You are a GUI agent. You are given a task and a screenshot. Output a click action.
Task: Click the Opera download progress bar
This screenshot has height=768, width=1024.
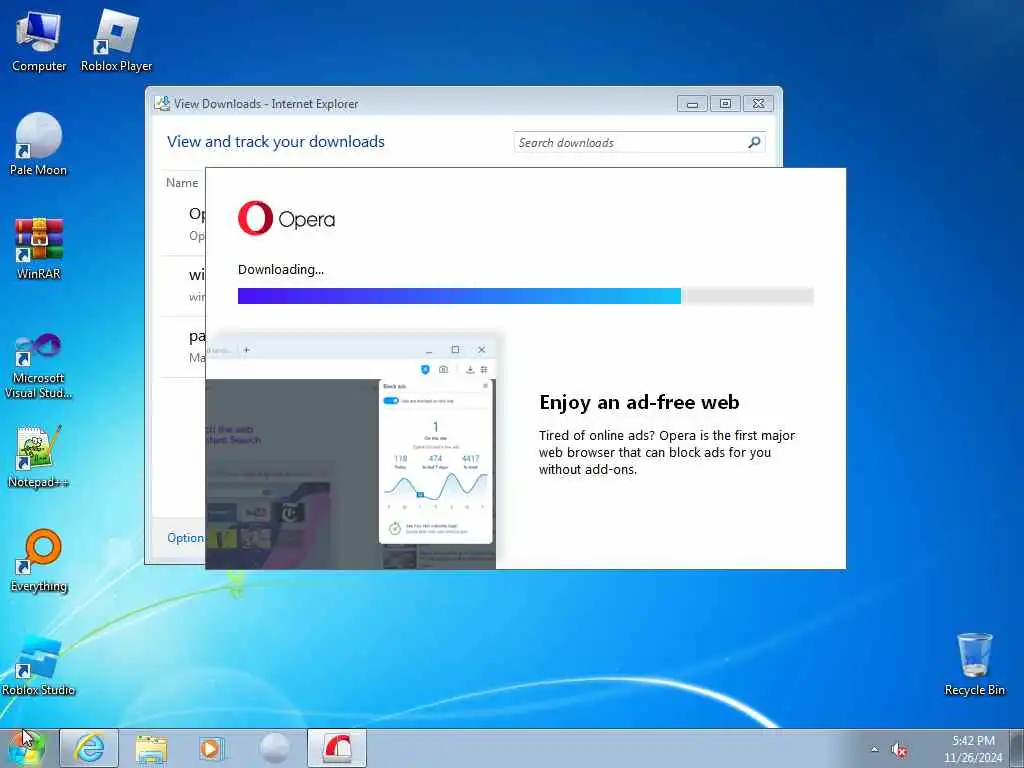tap(526, 296)
